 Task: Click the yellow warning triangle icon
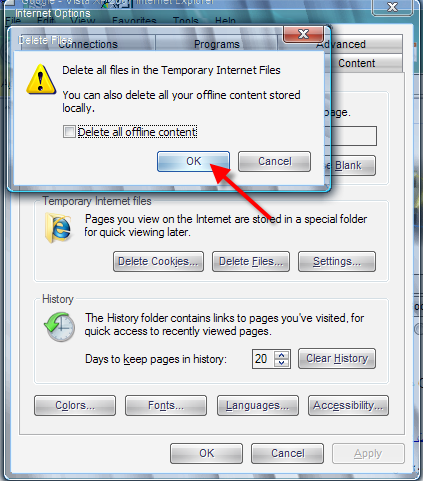point(41,79)
